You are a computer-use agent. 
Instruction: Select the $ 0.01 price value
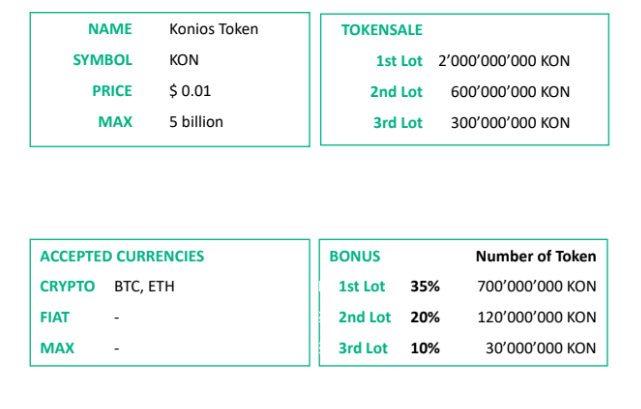click(190, 91)
